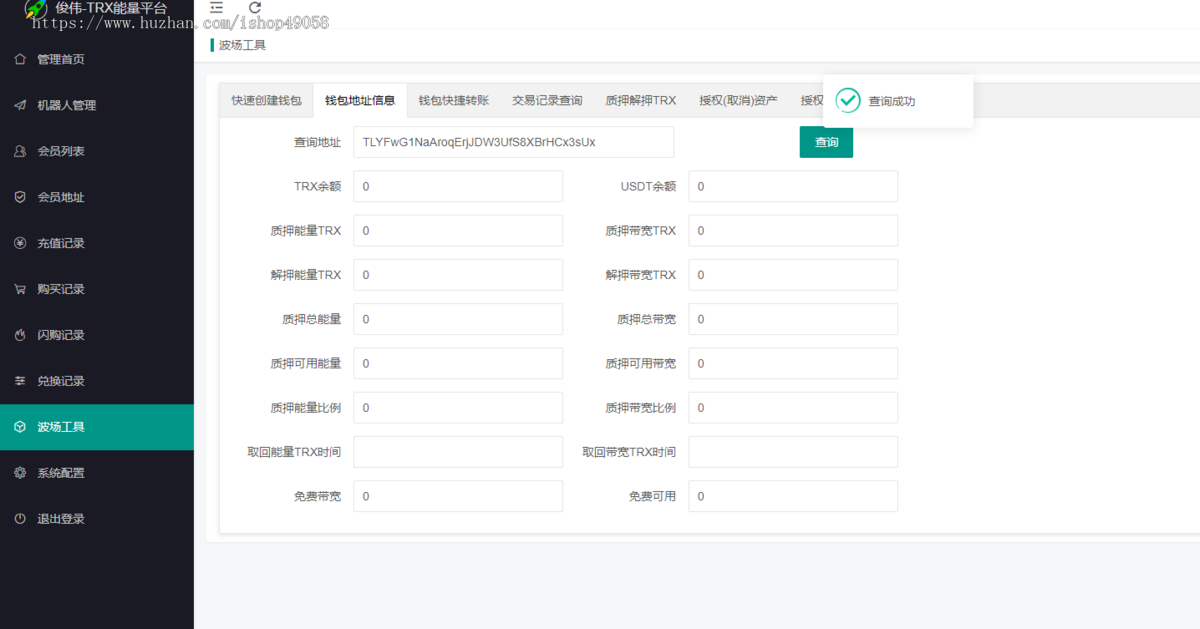1200x629 pixels.
Task: Open 兑换记录 via its sliders icon
Action: 20,381
